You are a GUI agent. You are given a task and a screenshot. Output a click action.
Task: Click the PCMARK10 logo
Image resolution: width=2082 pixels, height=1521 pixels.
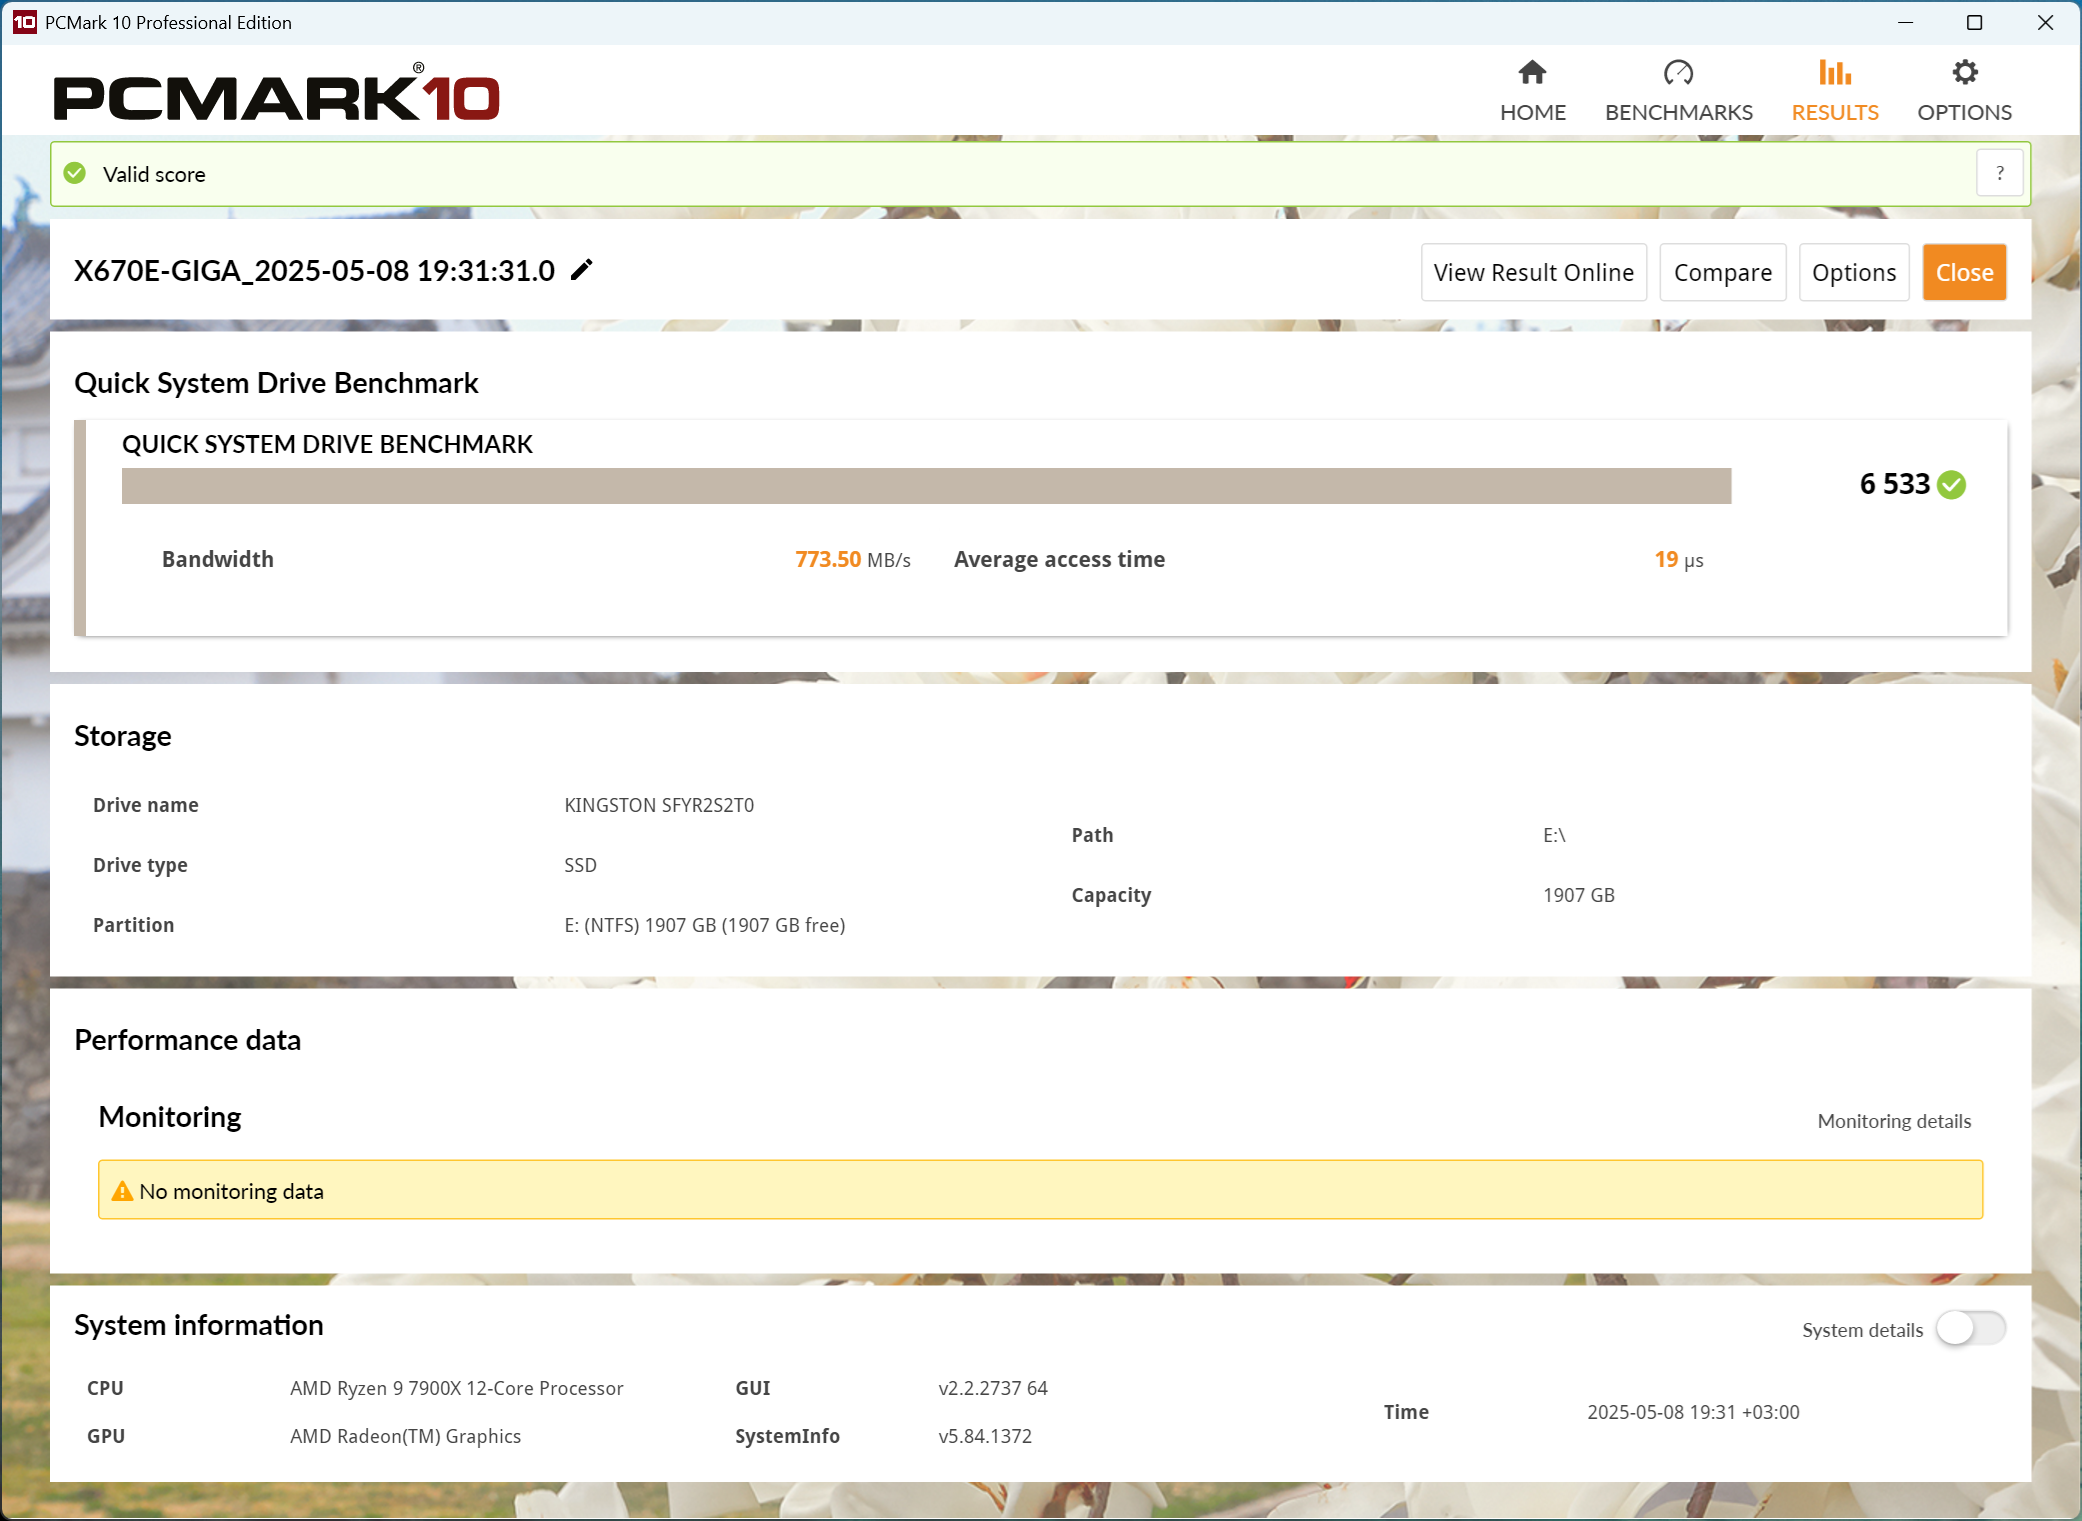click(x=276, y=93)
